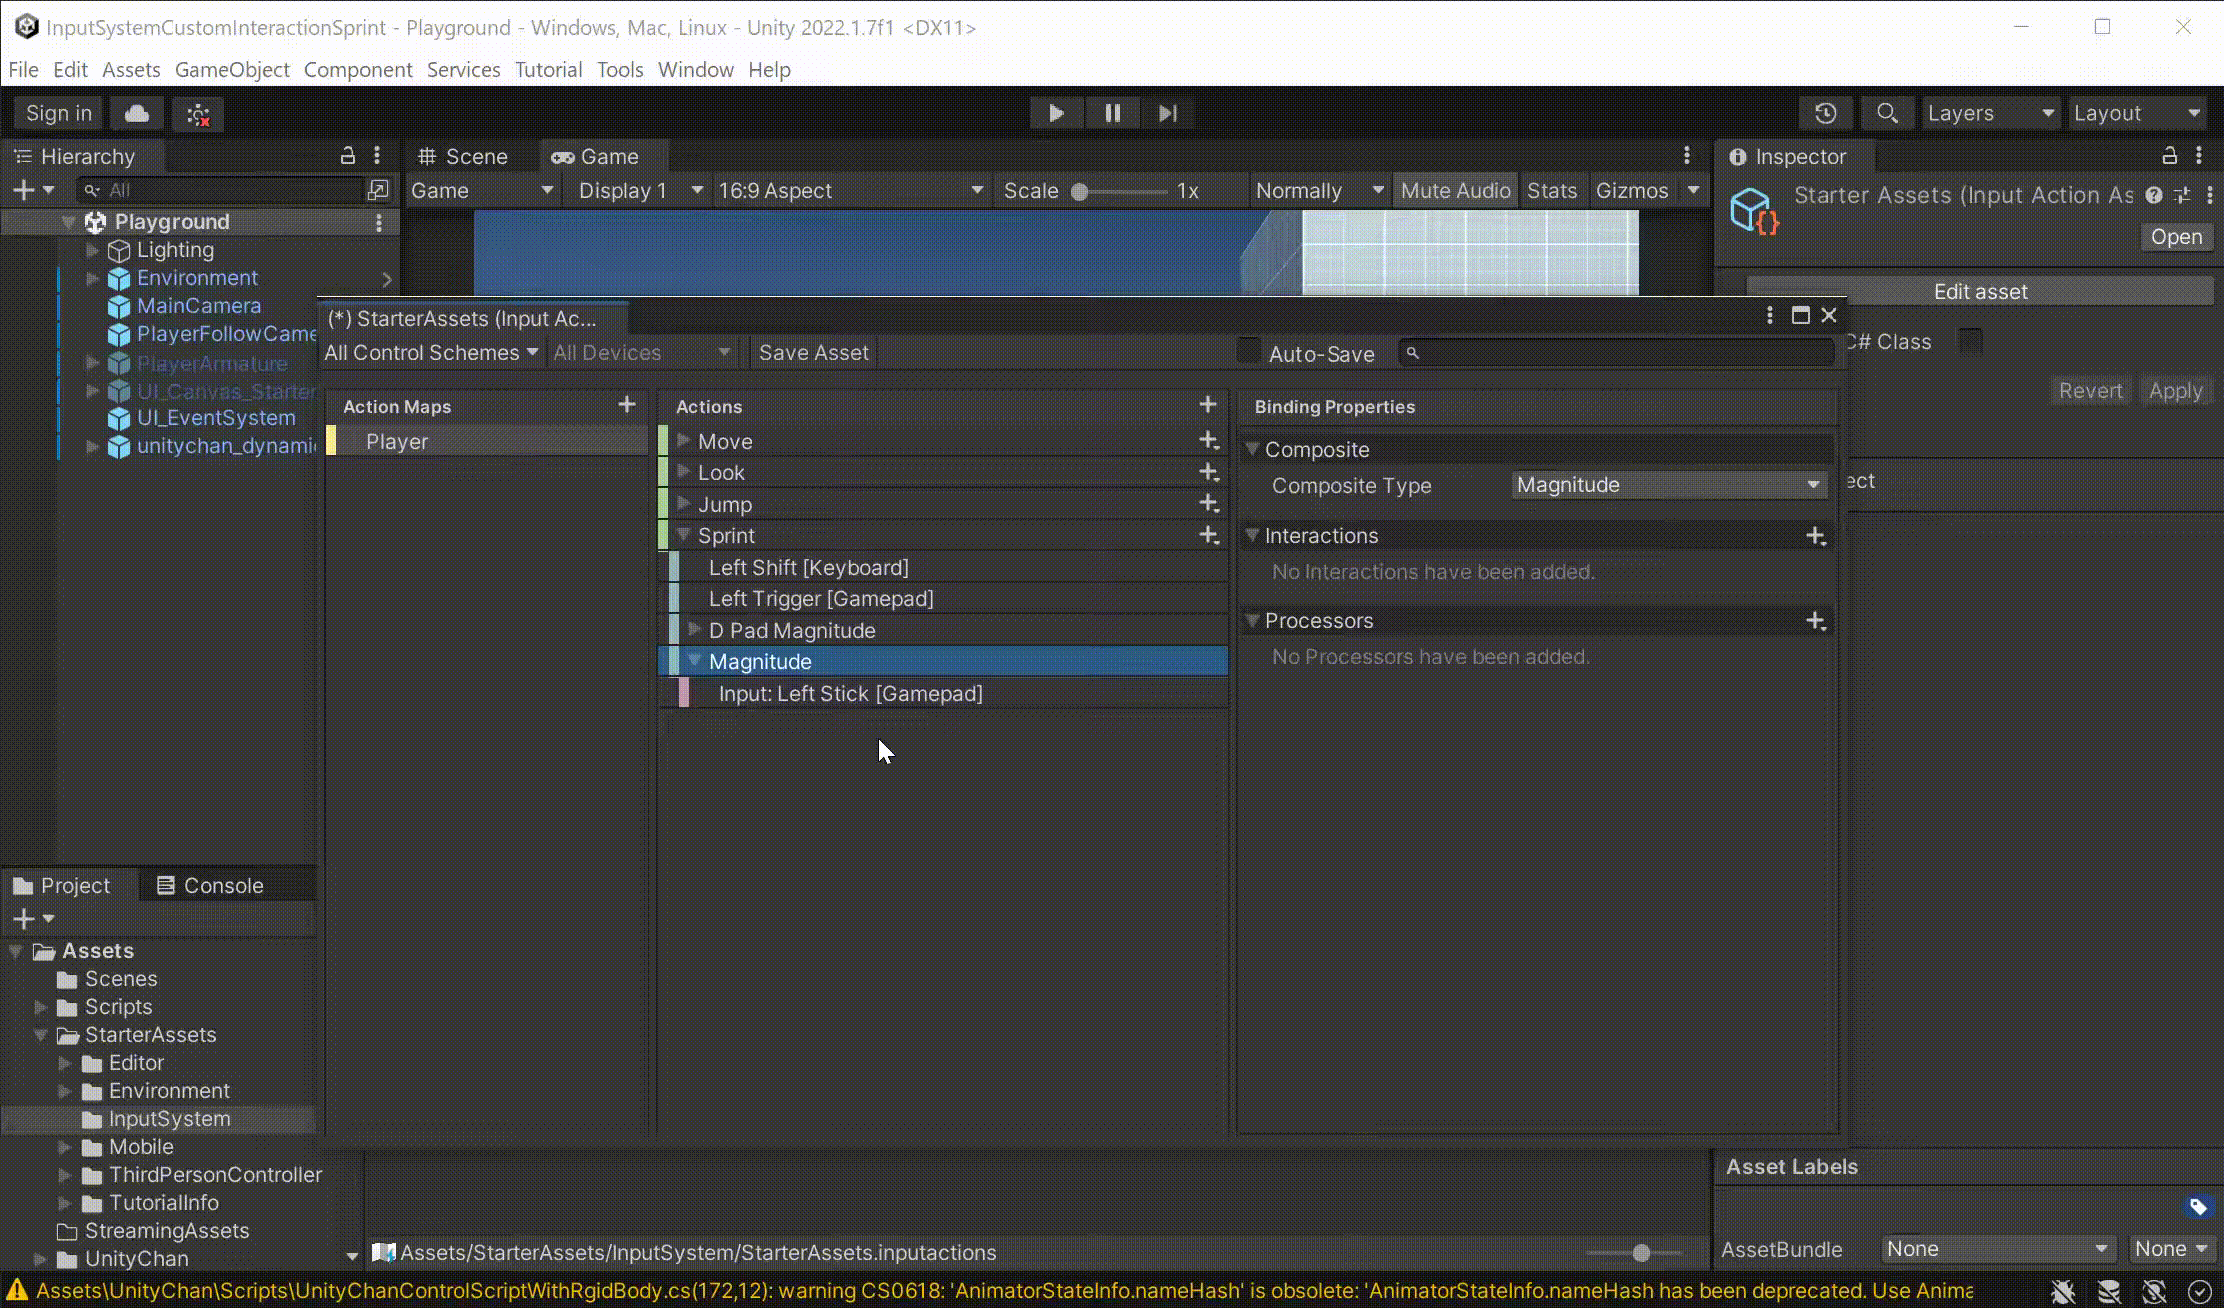Open the Assets menu
This screenshot has height=1308, width=2224.
pos(131,69)
